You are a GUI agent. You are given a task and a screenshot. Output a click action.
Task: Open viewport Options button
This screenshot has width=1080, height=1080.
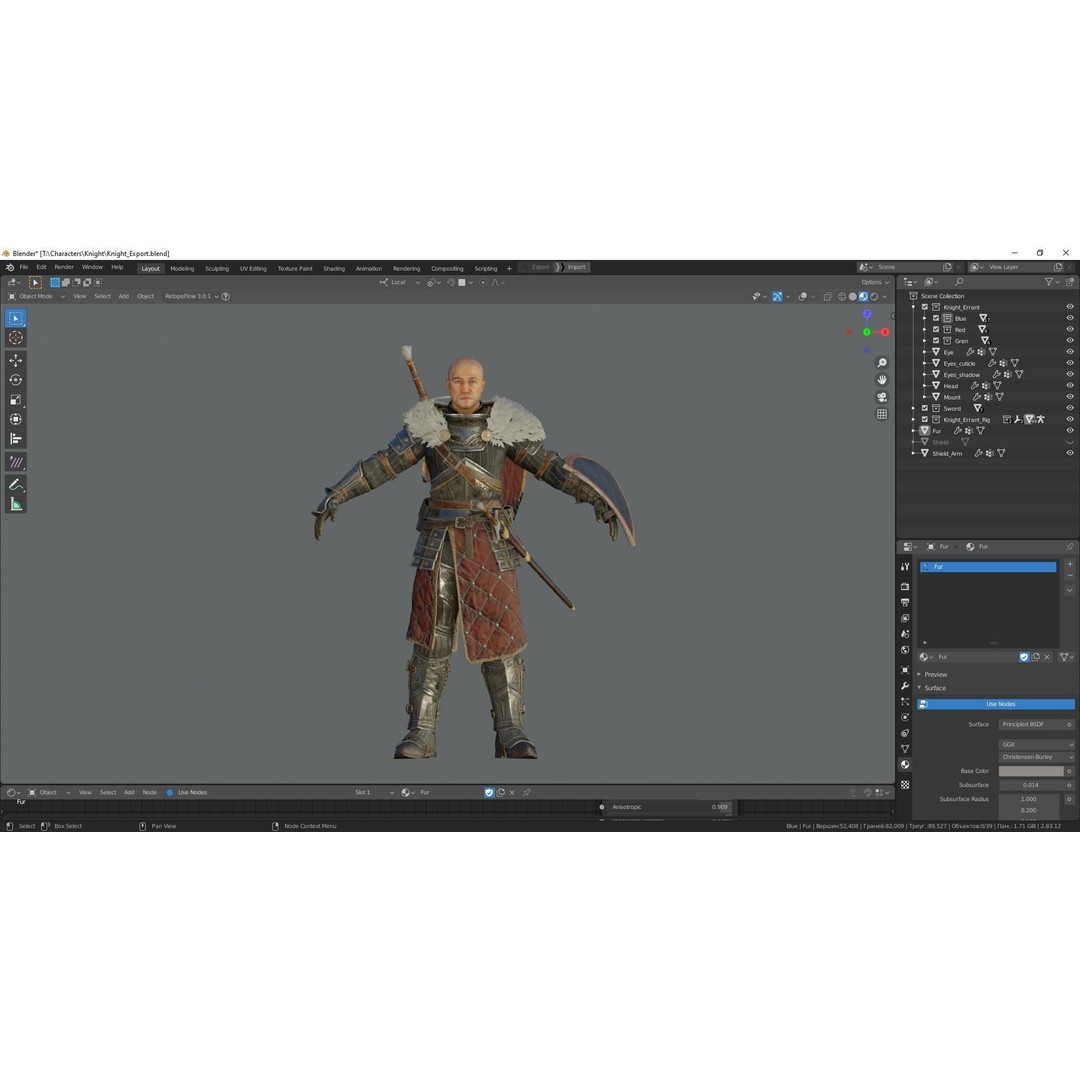point(875,282)
